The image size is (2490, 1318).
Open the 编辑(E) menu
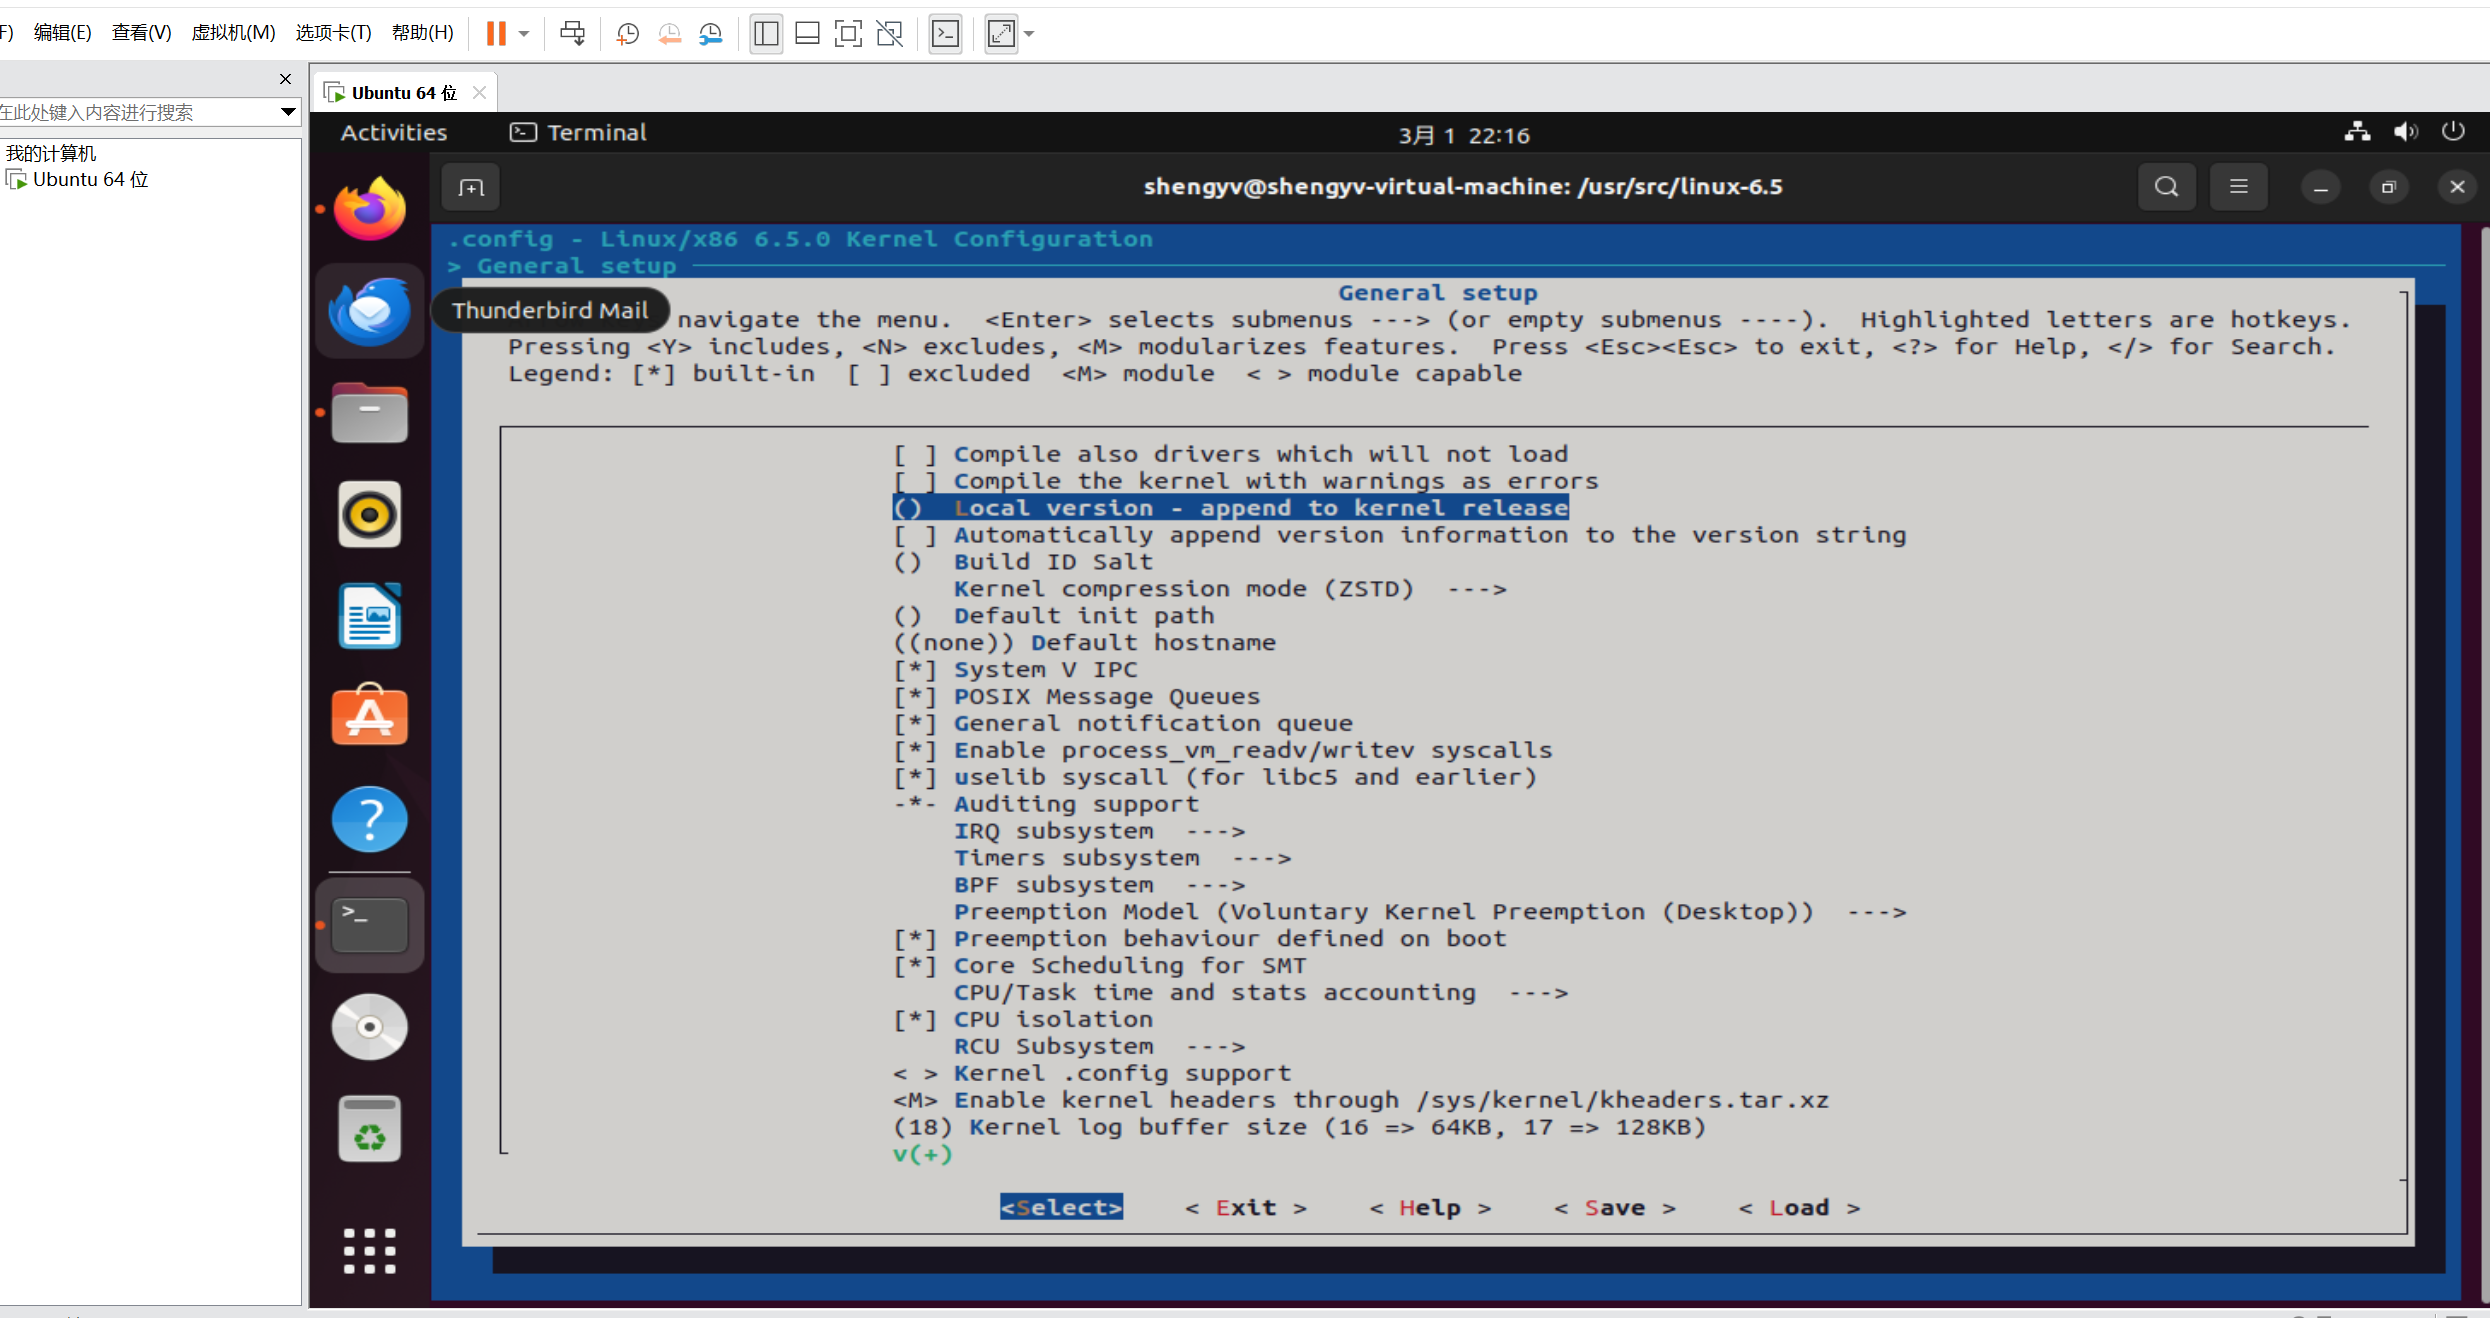(62, 33)
